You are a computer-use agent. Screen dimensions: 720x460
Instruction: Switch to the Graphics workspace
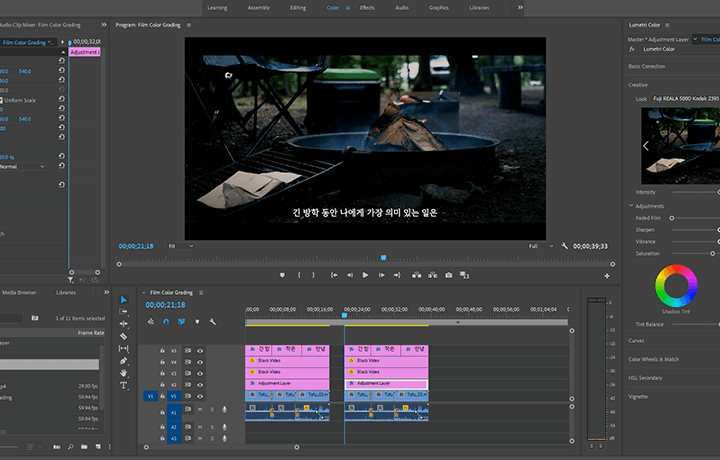(x=439, y=8)
